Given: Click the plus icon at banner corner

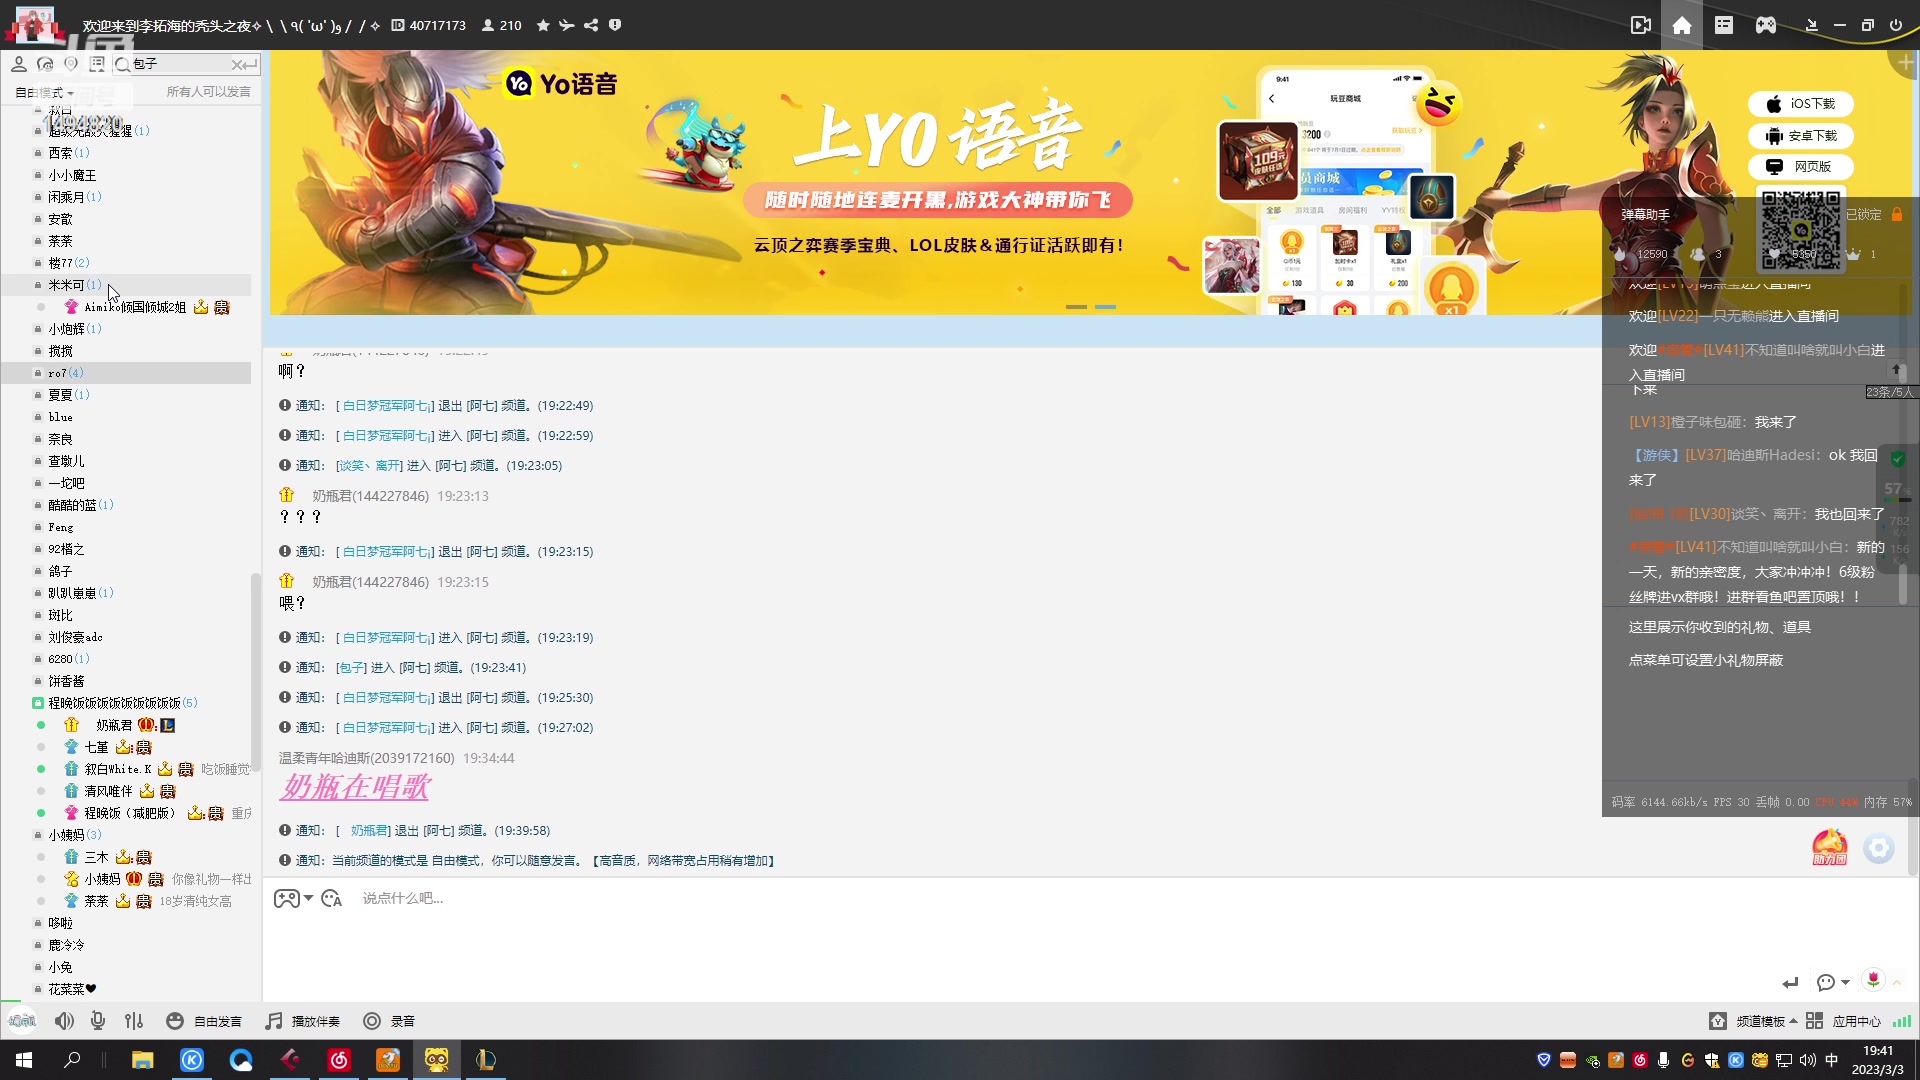Looking at the screenshot, I should point(1906,62).
